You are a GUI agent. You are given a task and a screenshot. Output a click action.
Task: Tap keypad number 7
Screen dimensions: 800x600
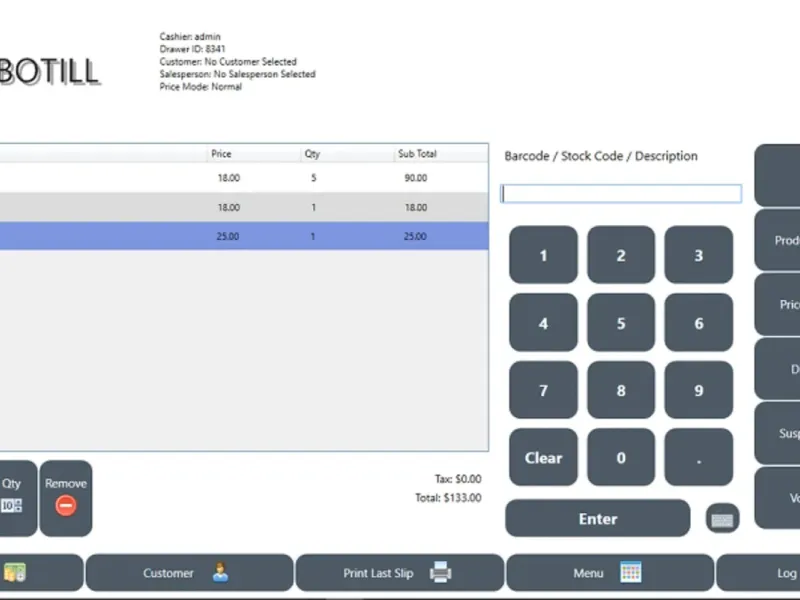tap(543, 390)
